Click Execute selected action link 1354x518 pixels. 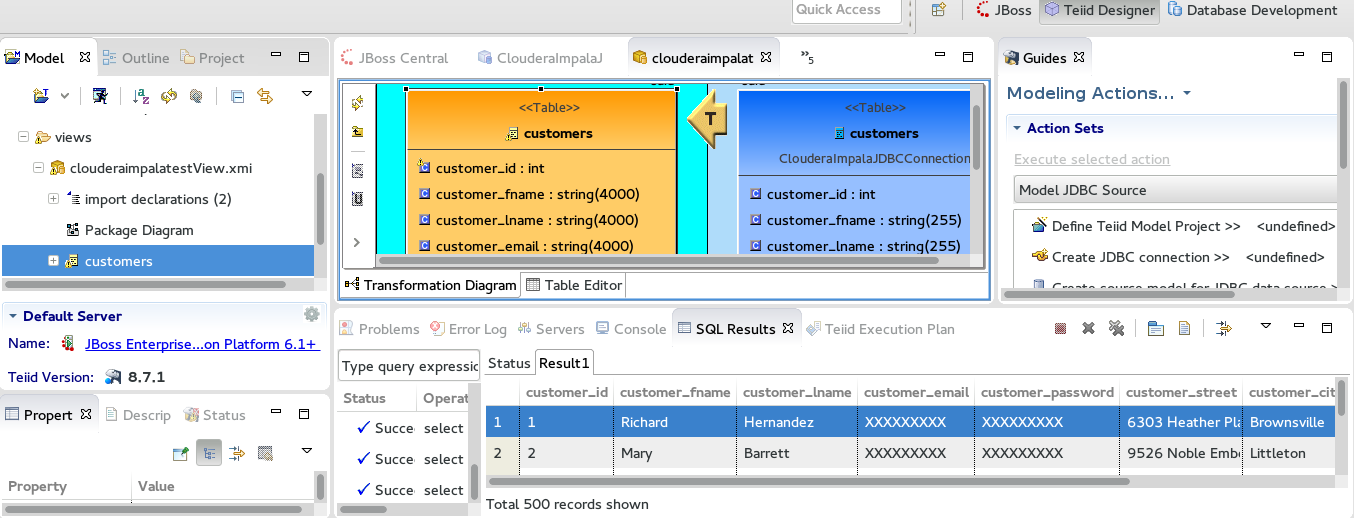(x=1091, y=159)
